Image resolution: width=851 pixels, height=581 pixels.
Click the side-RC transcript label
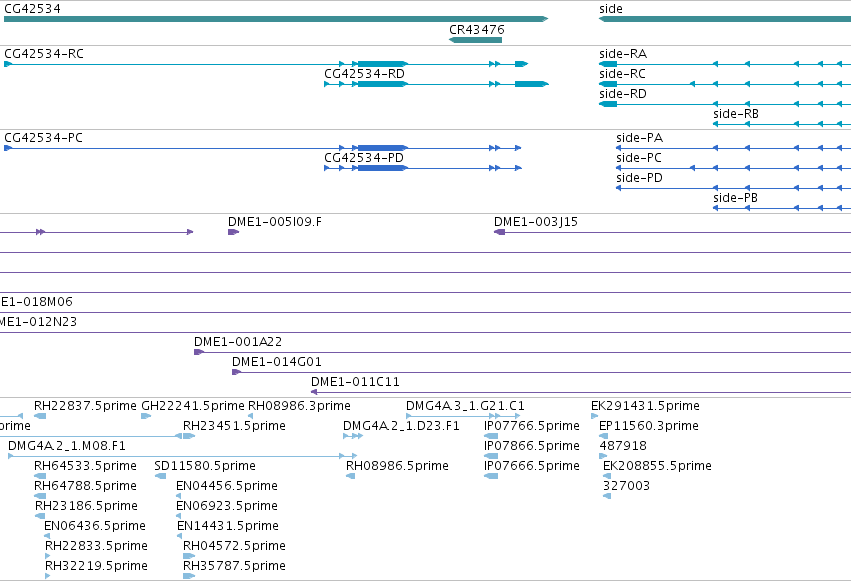click(x=623, y=74)
